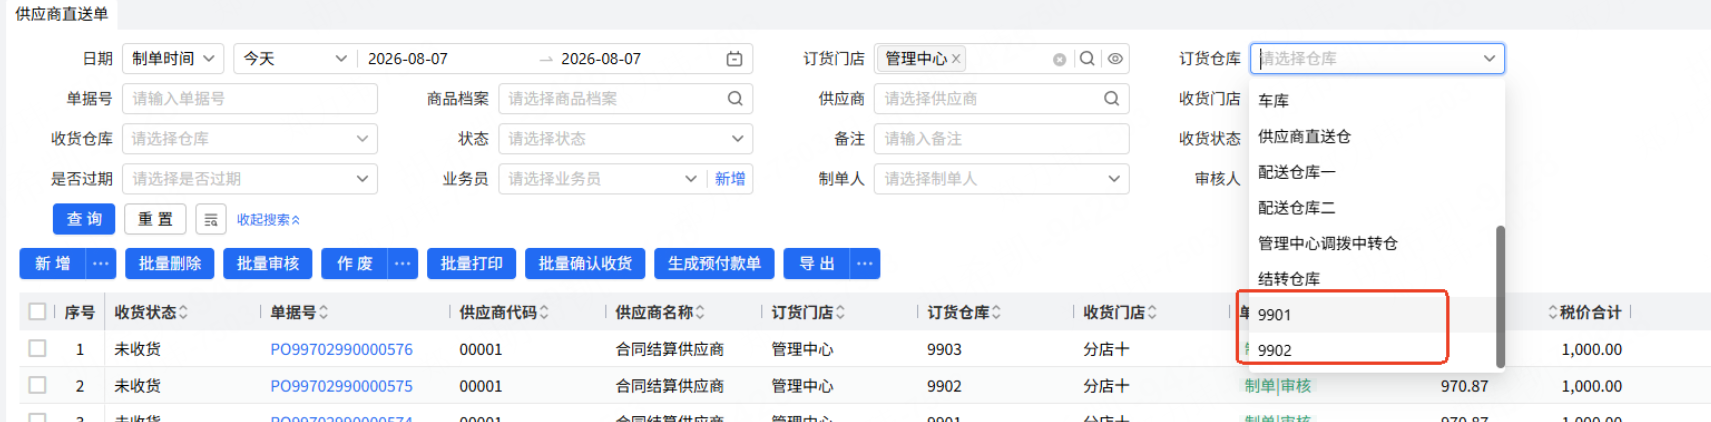Click the 供应商 input field

(1001, 98)
